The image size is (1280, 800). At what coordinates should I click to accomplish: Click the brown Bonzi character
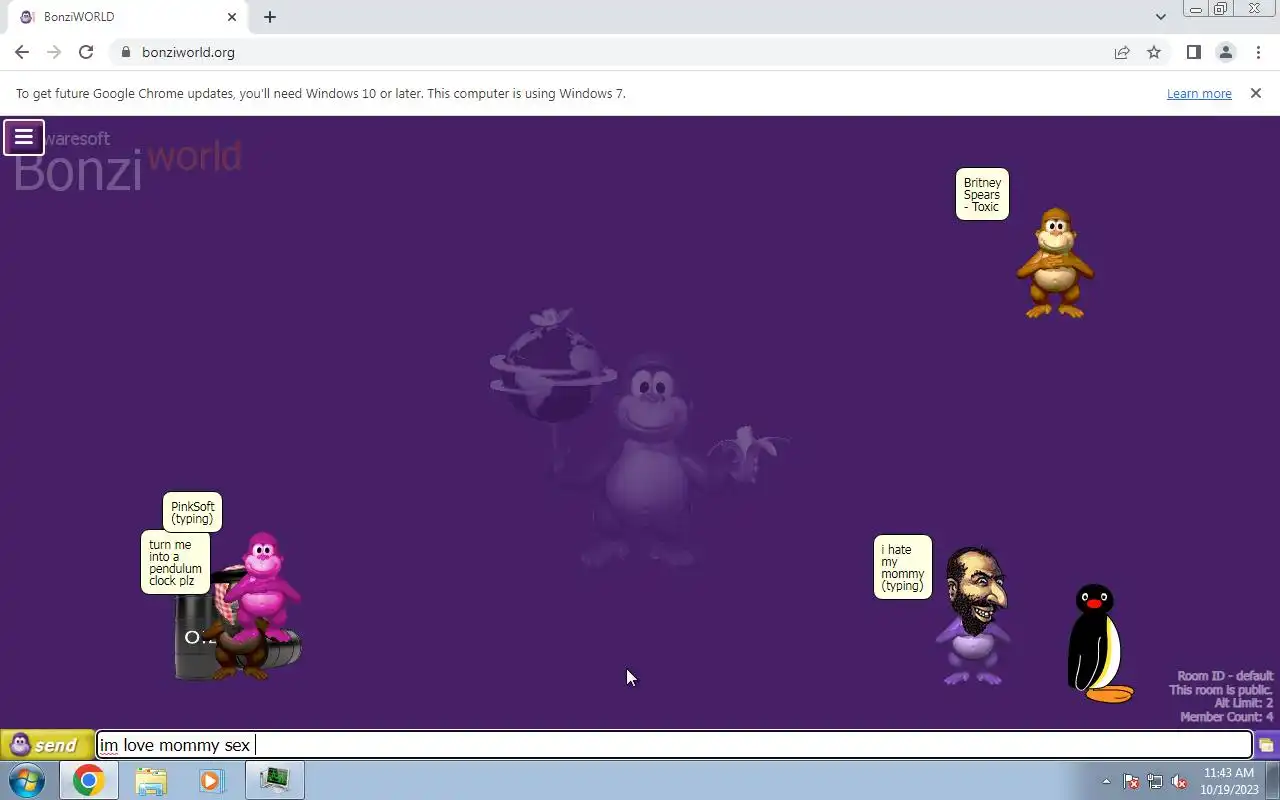coord(1055,263)
